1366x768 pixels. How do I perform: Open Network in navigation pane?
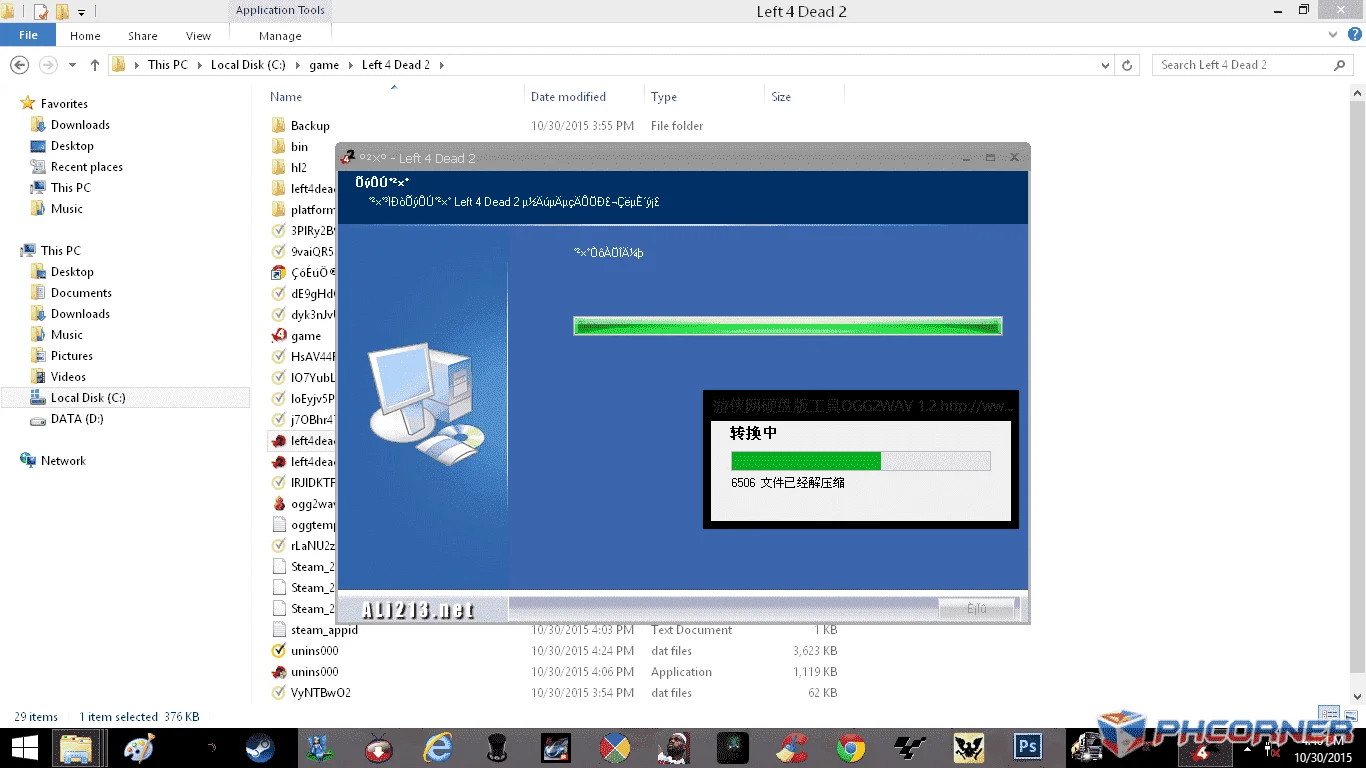pos(63,461)
